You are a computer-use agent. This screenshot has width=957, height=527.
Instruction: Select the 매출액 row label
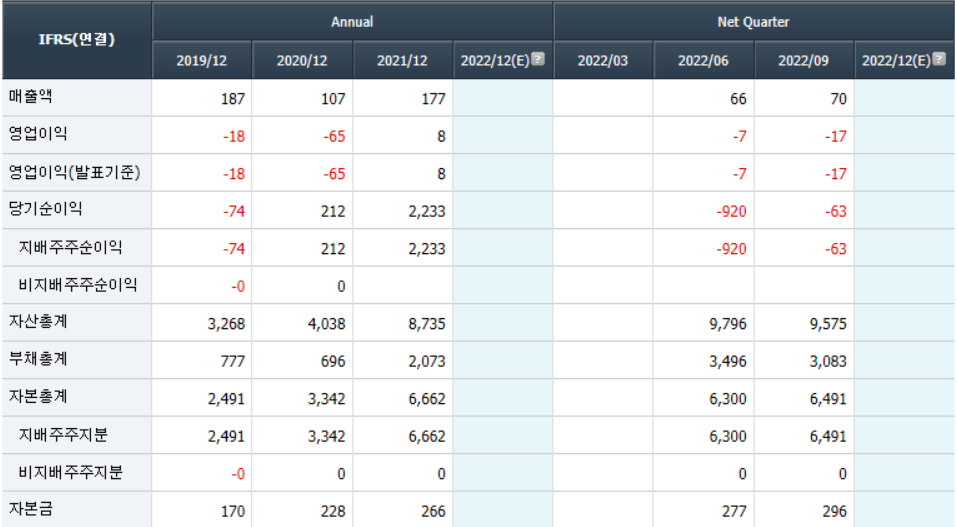pos(31,96)
